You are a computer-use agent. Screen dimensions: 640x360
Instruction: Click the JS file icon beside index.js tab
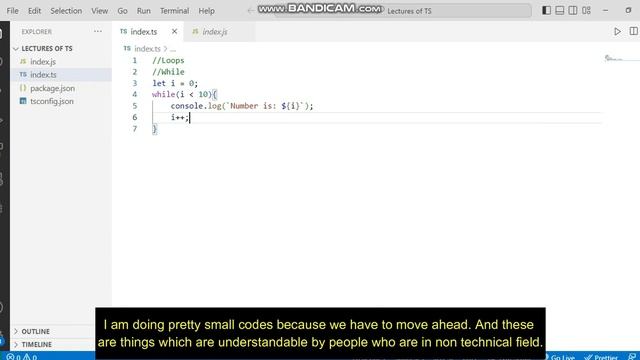point(195,31)
